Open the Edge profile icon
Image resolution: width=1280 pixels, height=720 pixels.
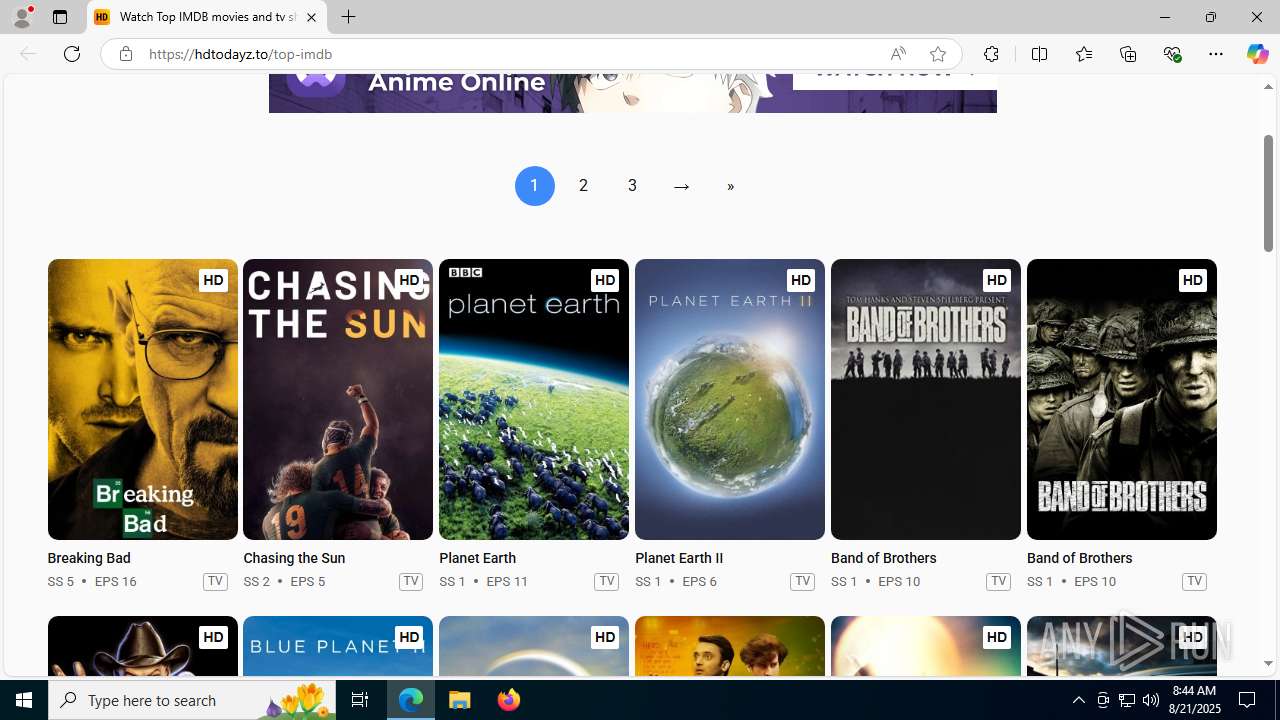(21, 17)
